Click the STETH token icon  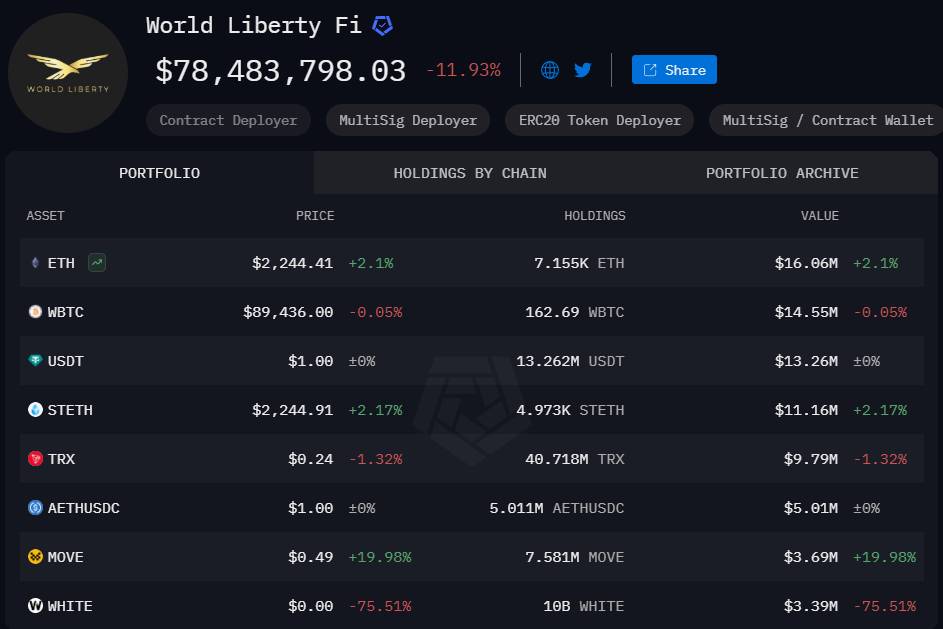(35, 410)
